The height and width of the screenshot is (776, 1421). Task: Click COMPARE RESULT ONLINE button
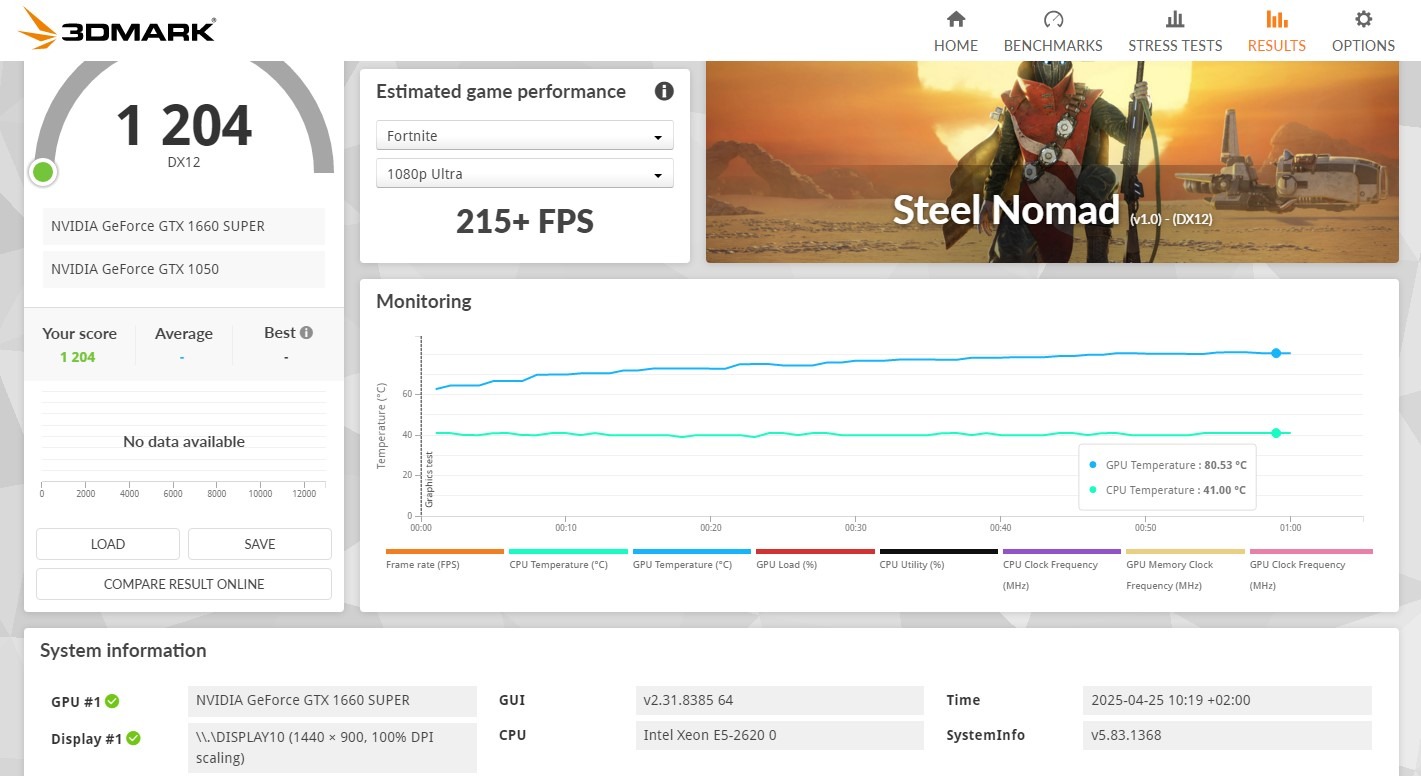(184, 584)
